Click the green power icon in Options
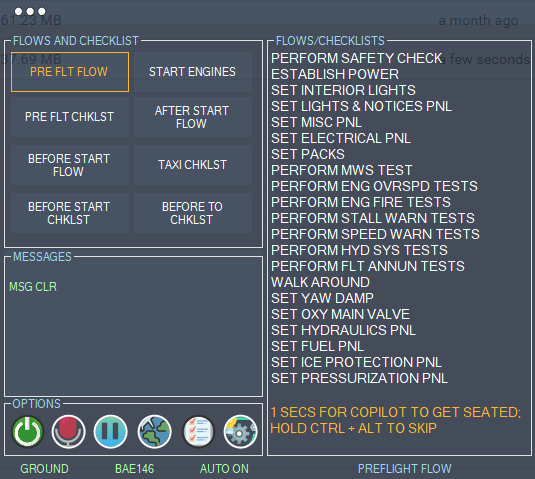The image size is (535, 479). pos(28,432)
